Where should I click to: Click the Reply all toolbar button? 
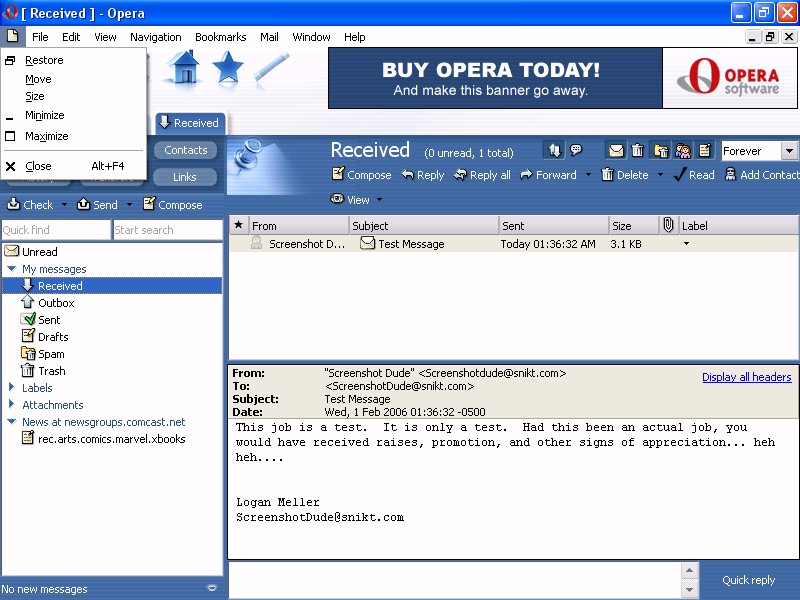tap(482, 174)
